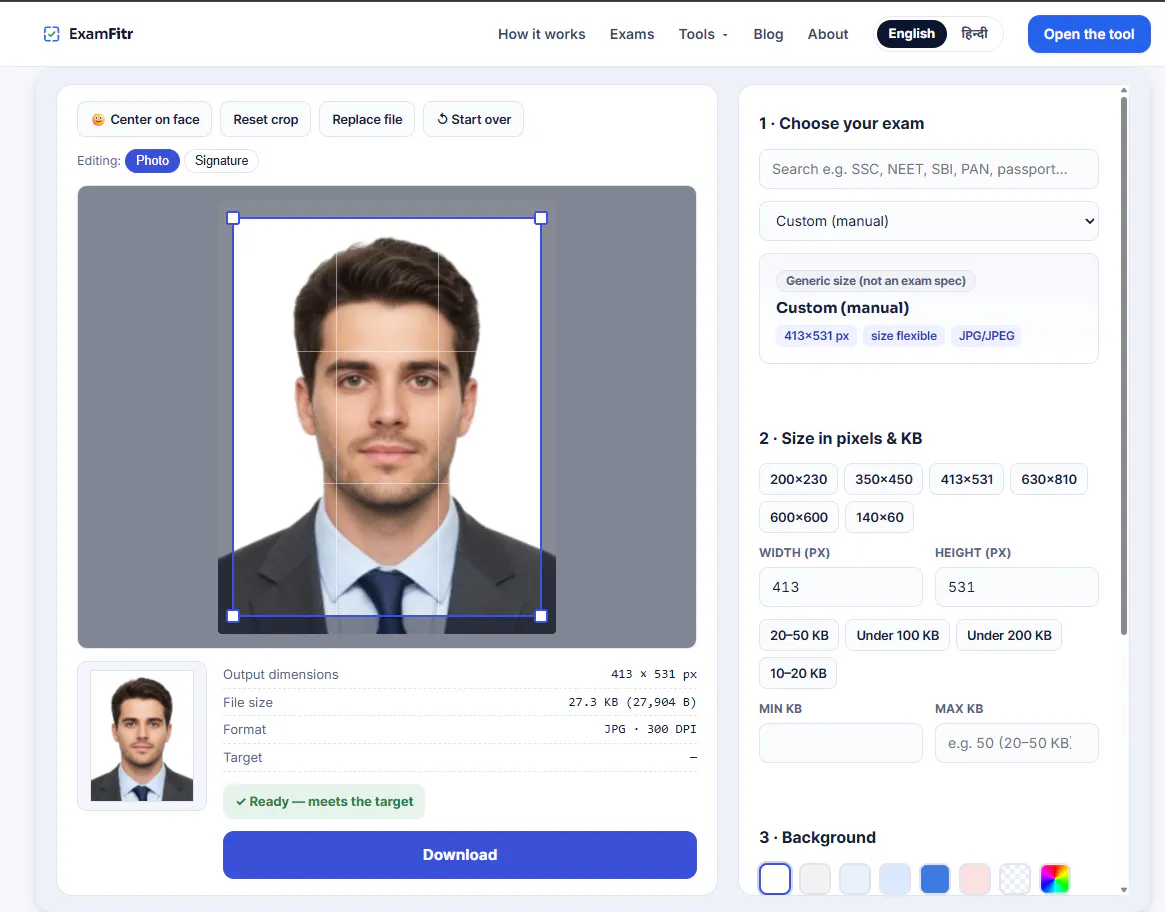Choose the 413×531 size preset
This screenshot has width=1165, height=912.
pyautogui.click(x=967, y=479)
